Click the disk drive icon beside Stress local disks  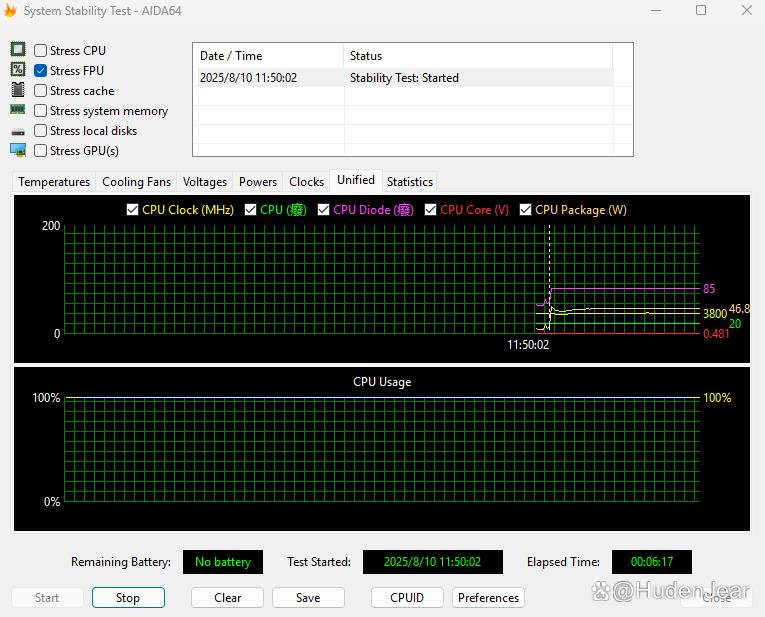click(x=18, y=131)
